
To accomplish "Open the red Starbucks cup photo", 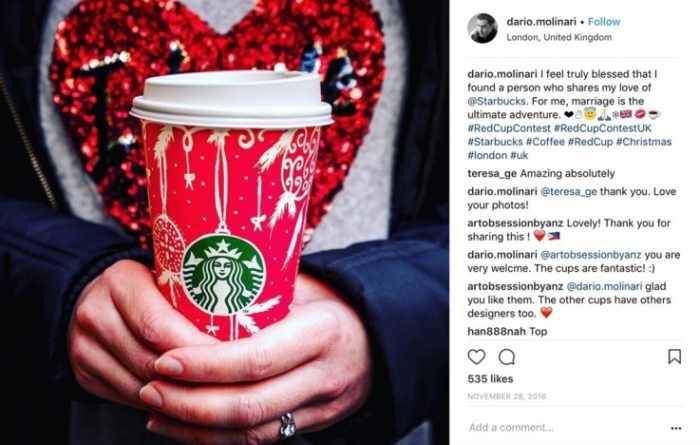I will pos(225,222).
